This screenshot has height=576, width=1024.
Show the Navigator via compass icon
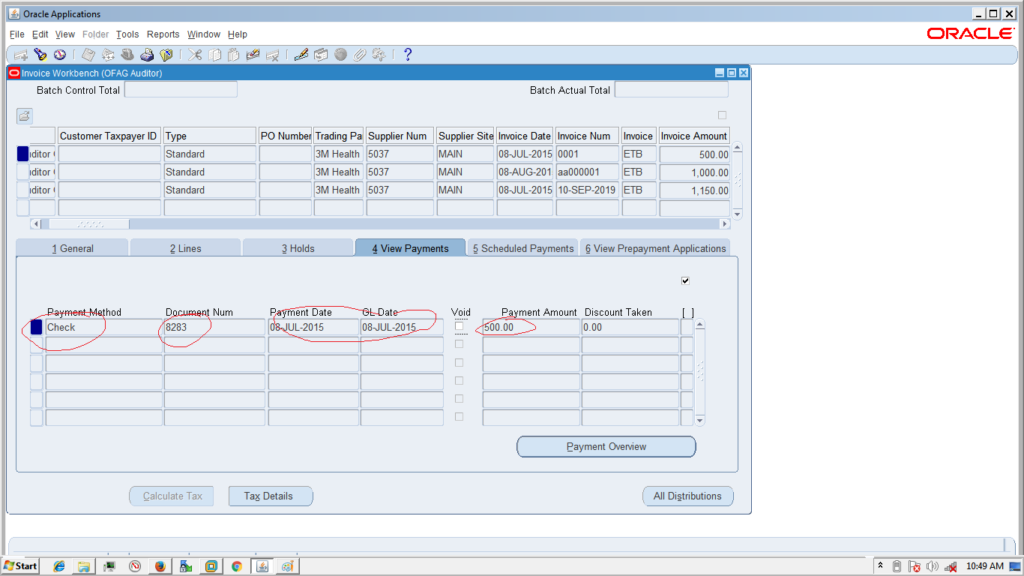tap(59, 55)
